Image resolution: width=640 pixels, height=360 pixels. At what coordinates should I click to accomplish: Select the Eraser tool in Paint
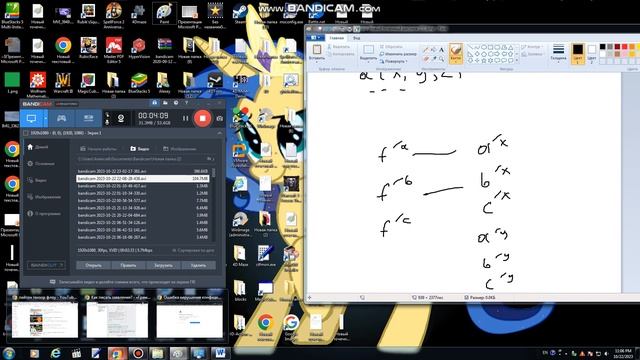[x=426, y=59]
